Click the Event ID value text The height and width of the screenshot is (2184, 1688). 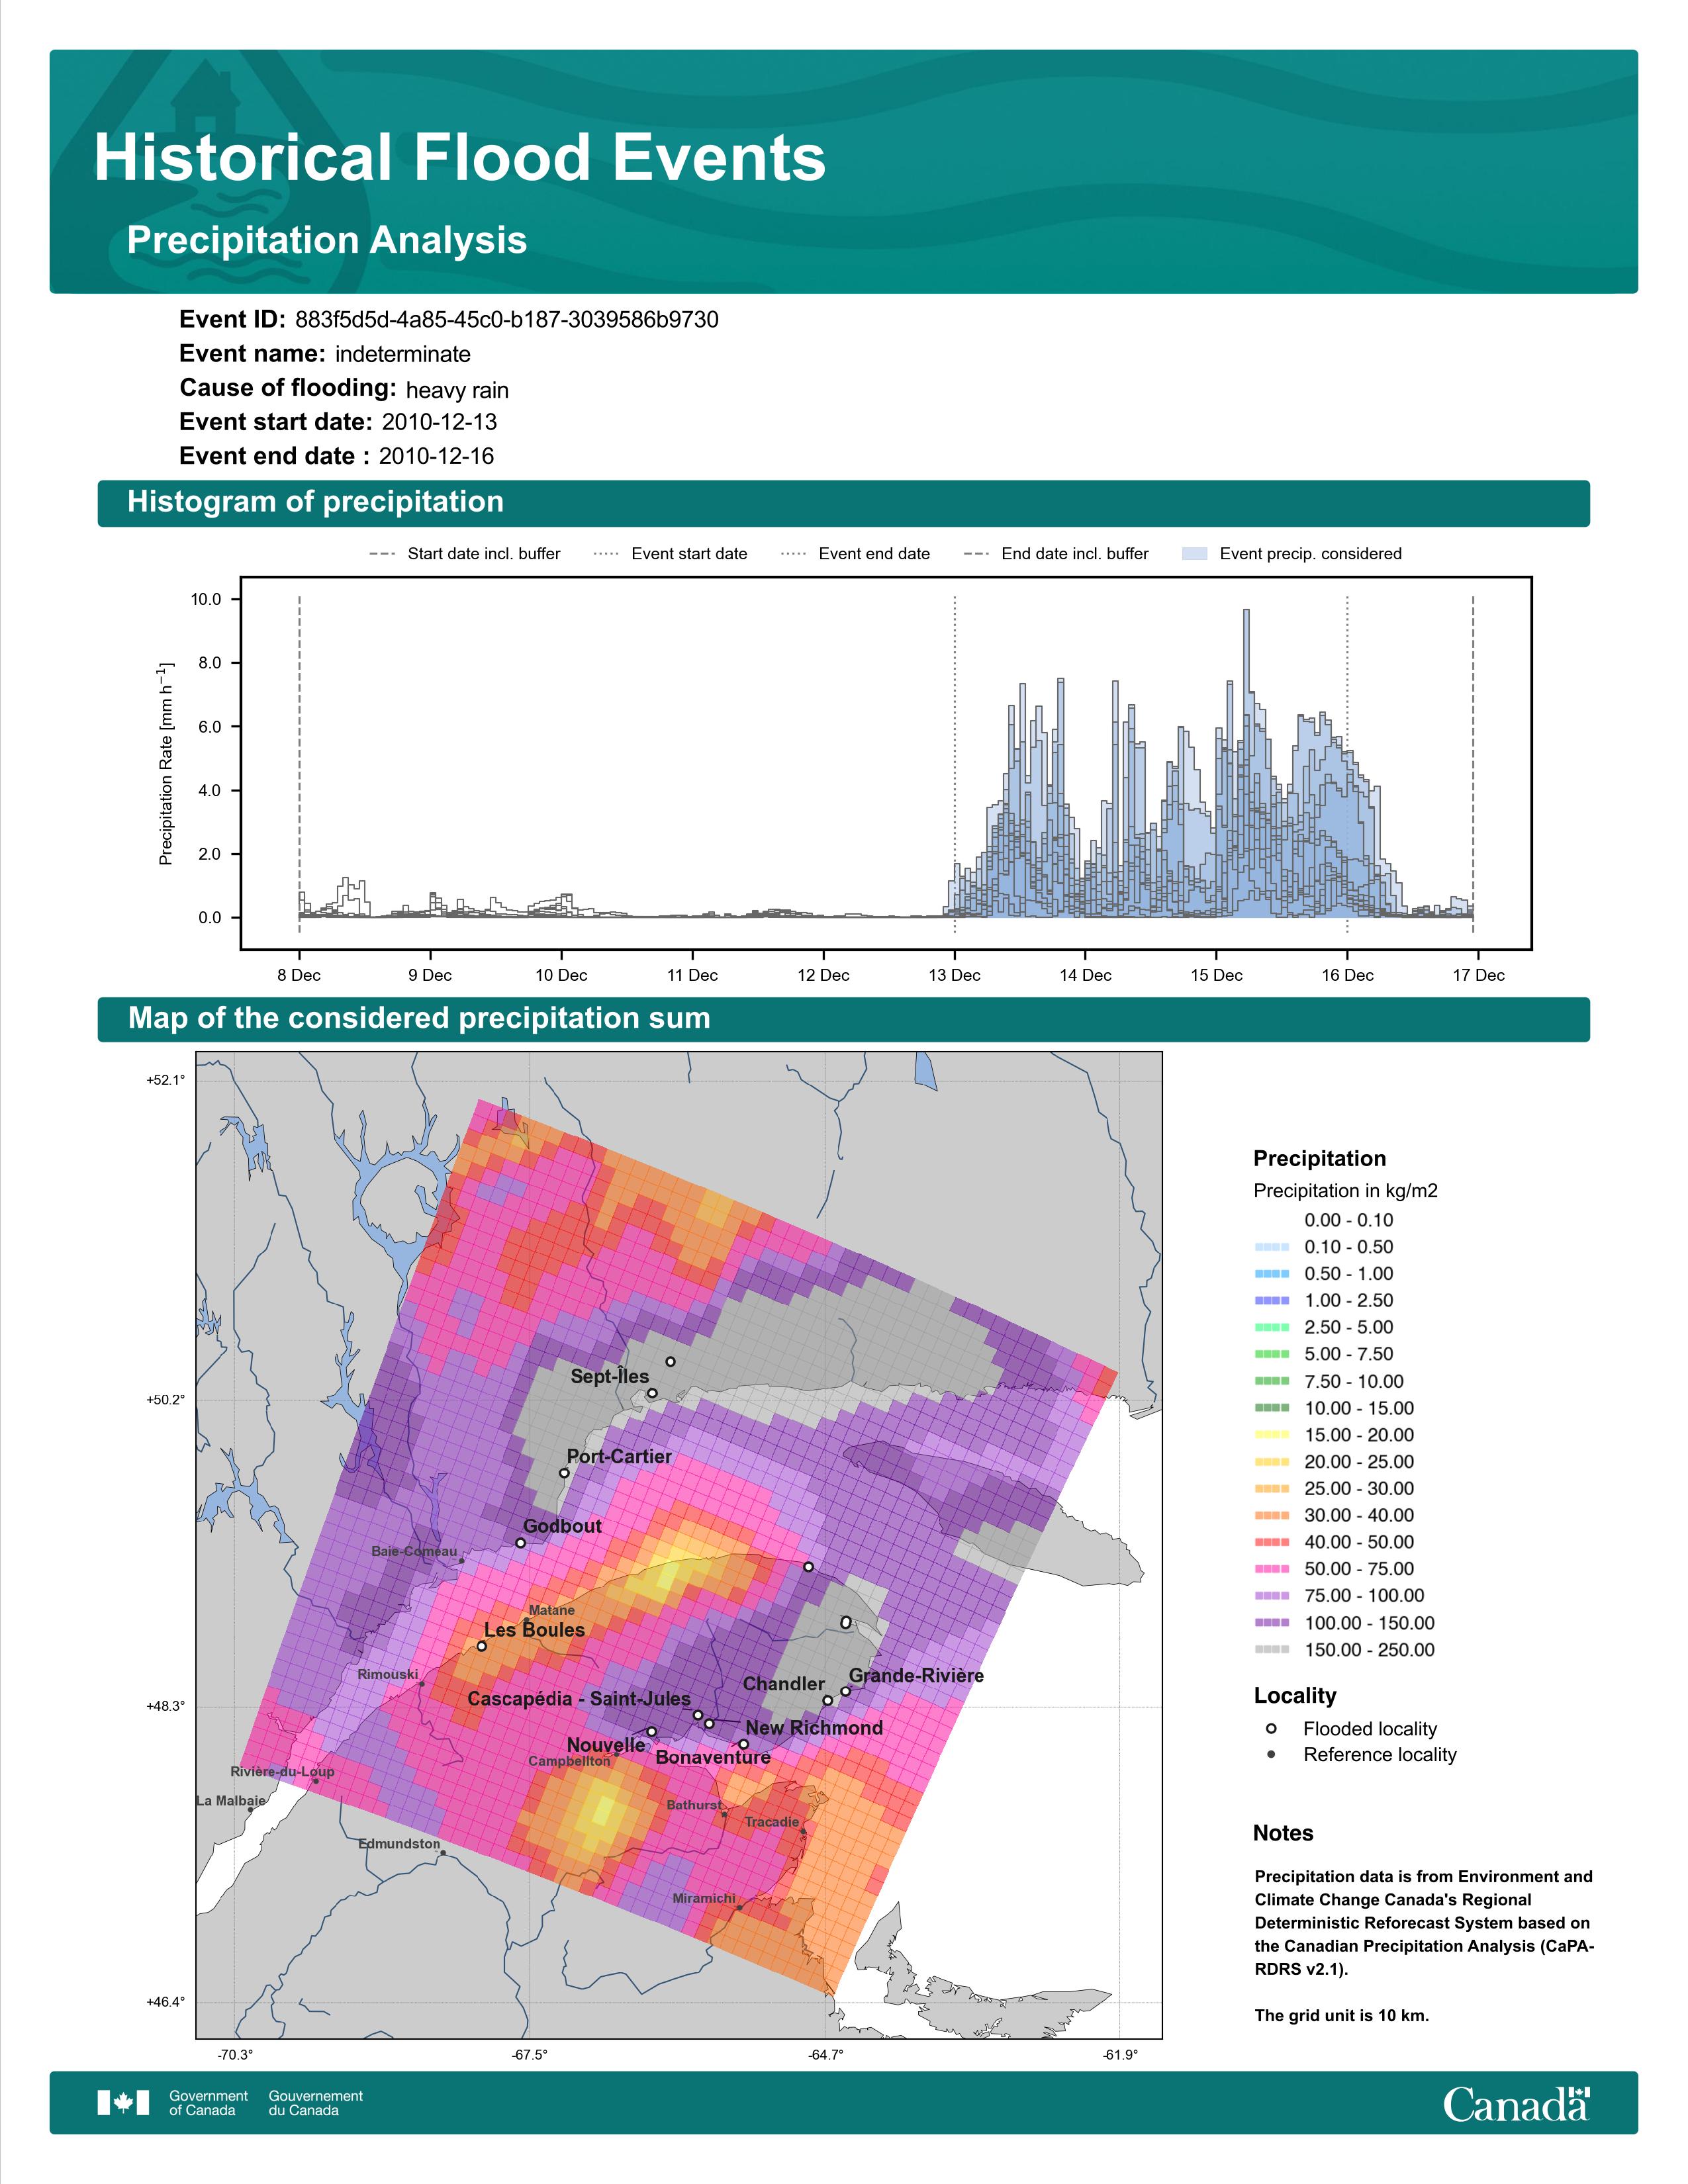coord(507,320)
